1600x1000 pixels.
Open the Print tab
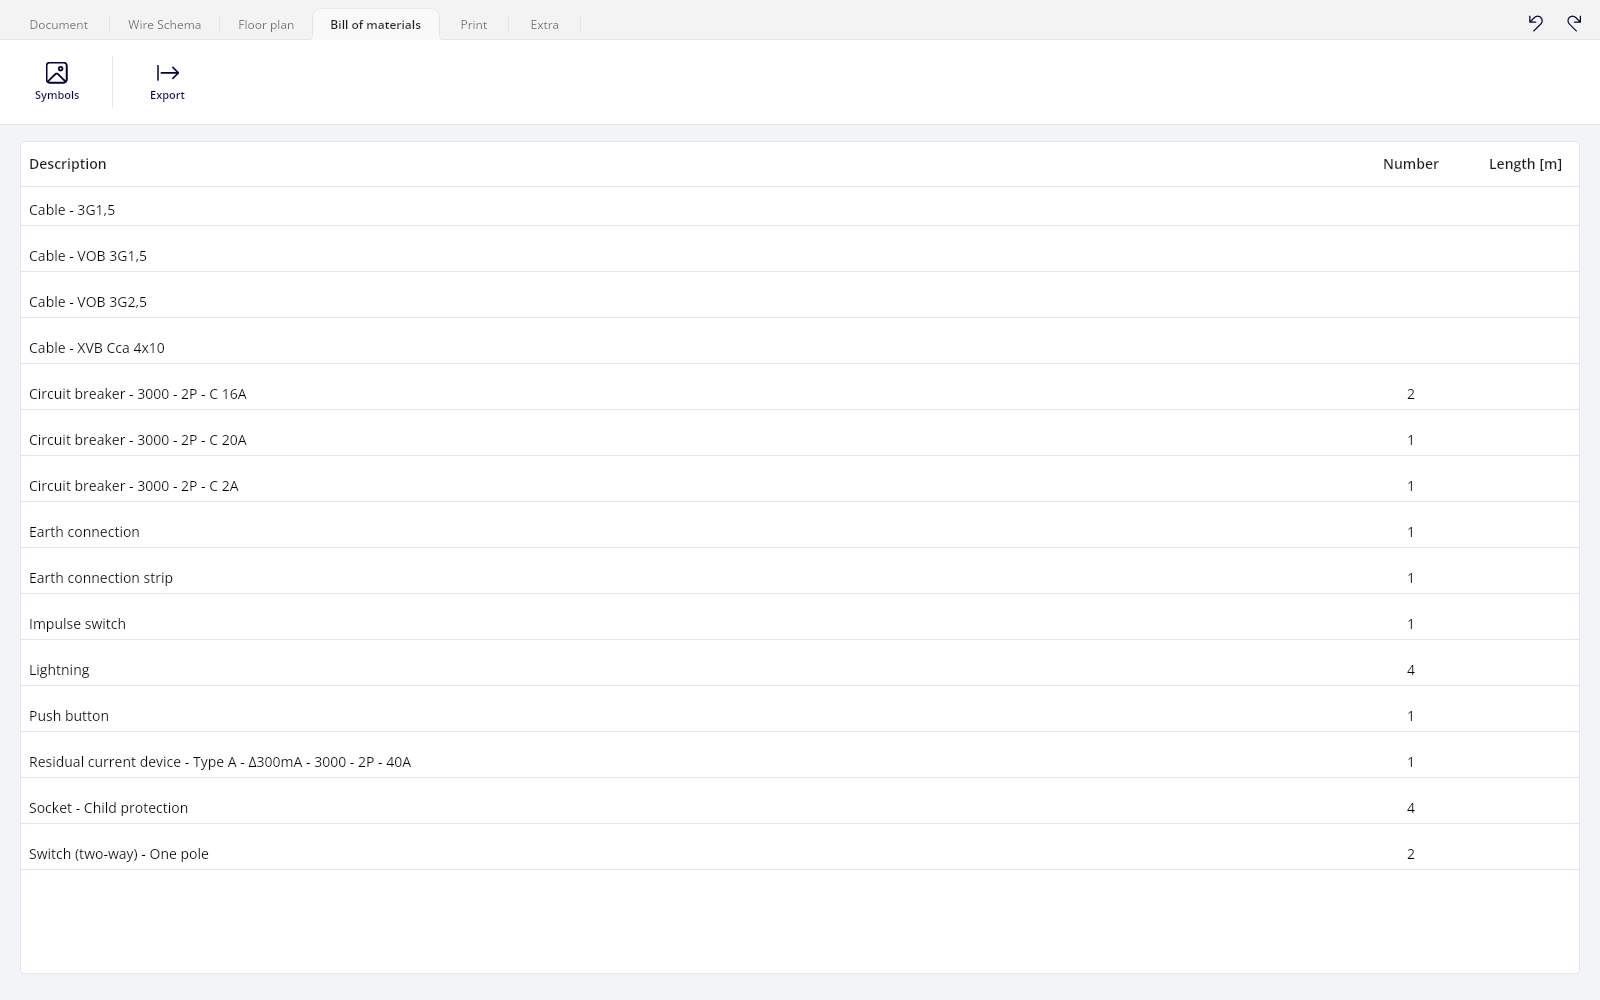(x=474, y=24)
